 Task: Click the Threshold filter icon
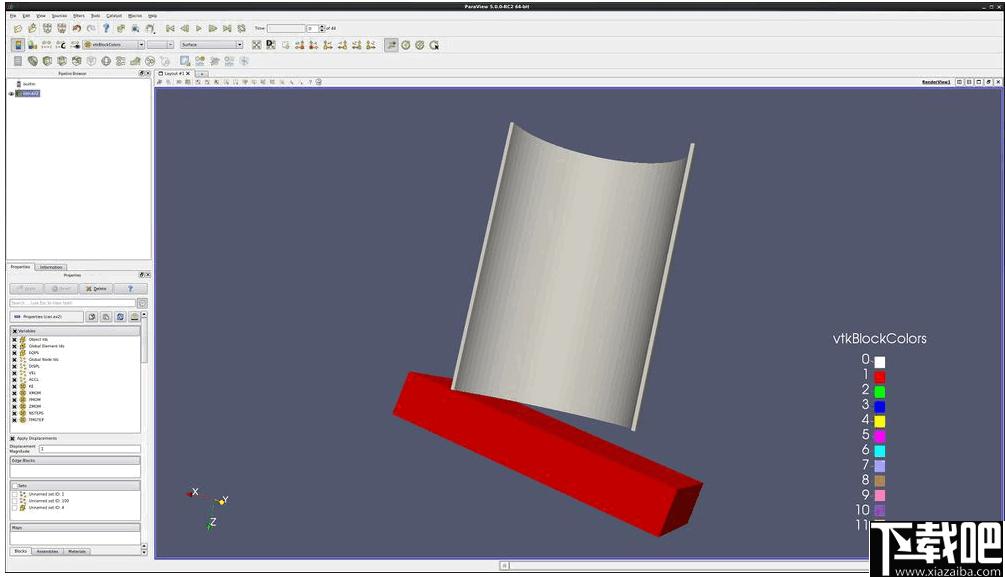(x=76, y=61)
